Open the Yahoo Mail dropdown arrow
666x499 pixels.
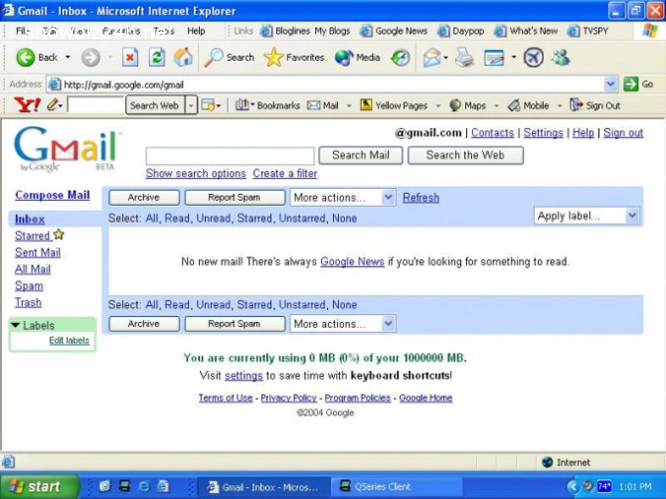349,106
